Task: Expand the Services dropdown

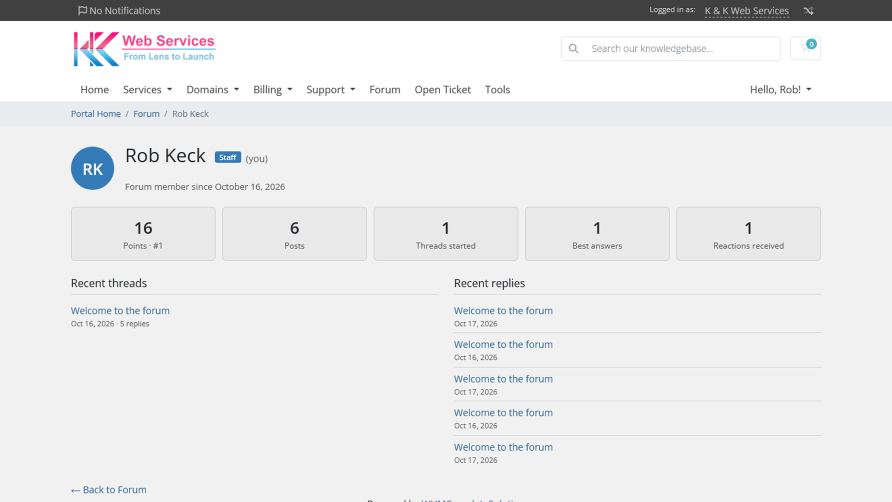Action: point(147,89)
